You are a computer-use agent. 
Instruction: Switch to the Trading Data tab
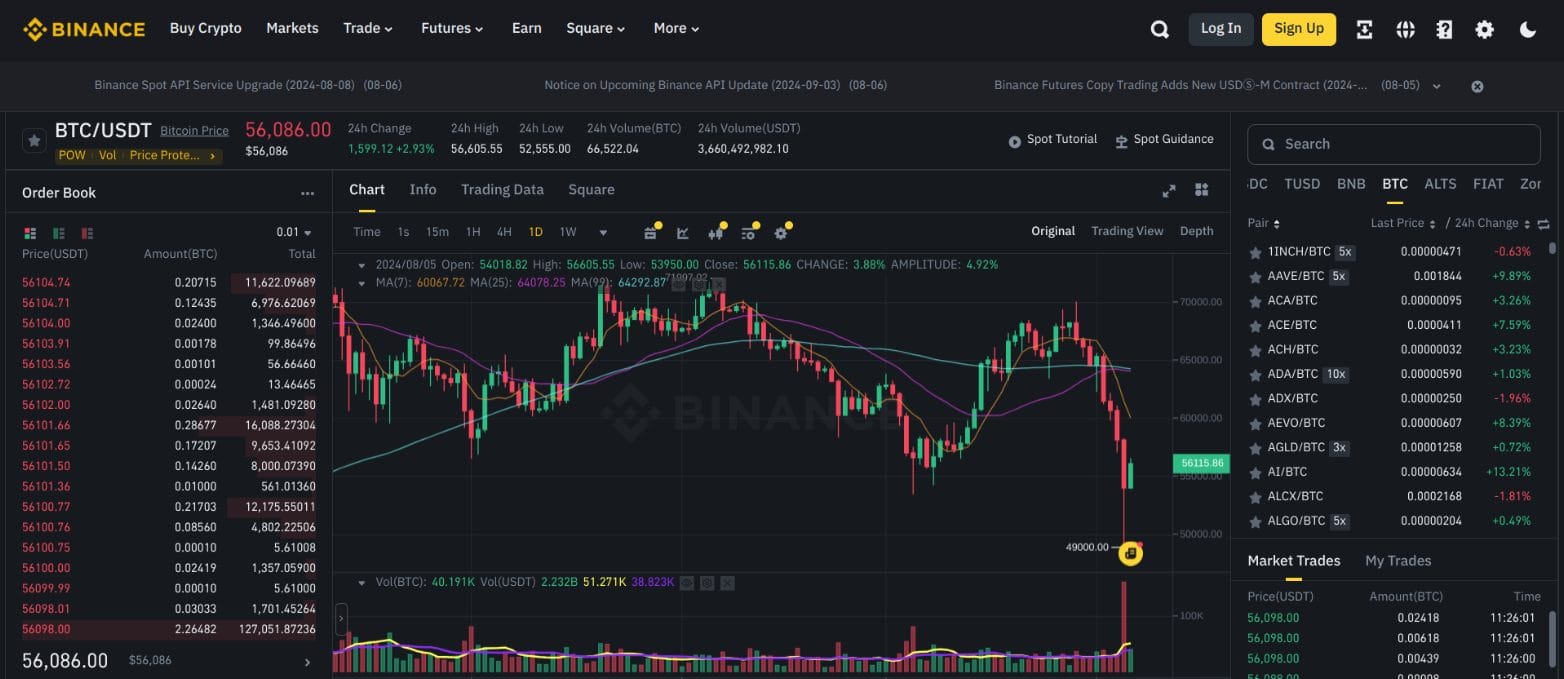pos(502,190)
